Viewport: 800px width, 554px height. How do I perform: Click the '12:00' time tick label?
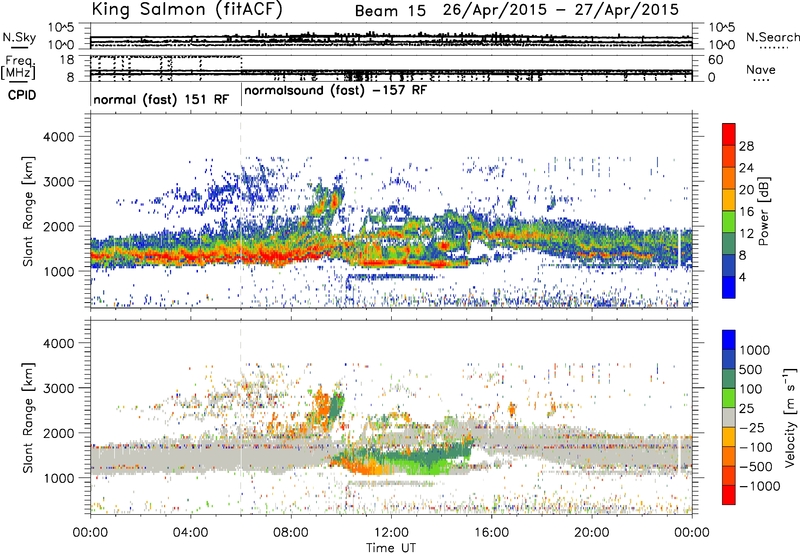(x=391, y=533)
